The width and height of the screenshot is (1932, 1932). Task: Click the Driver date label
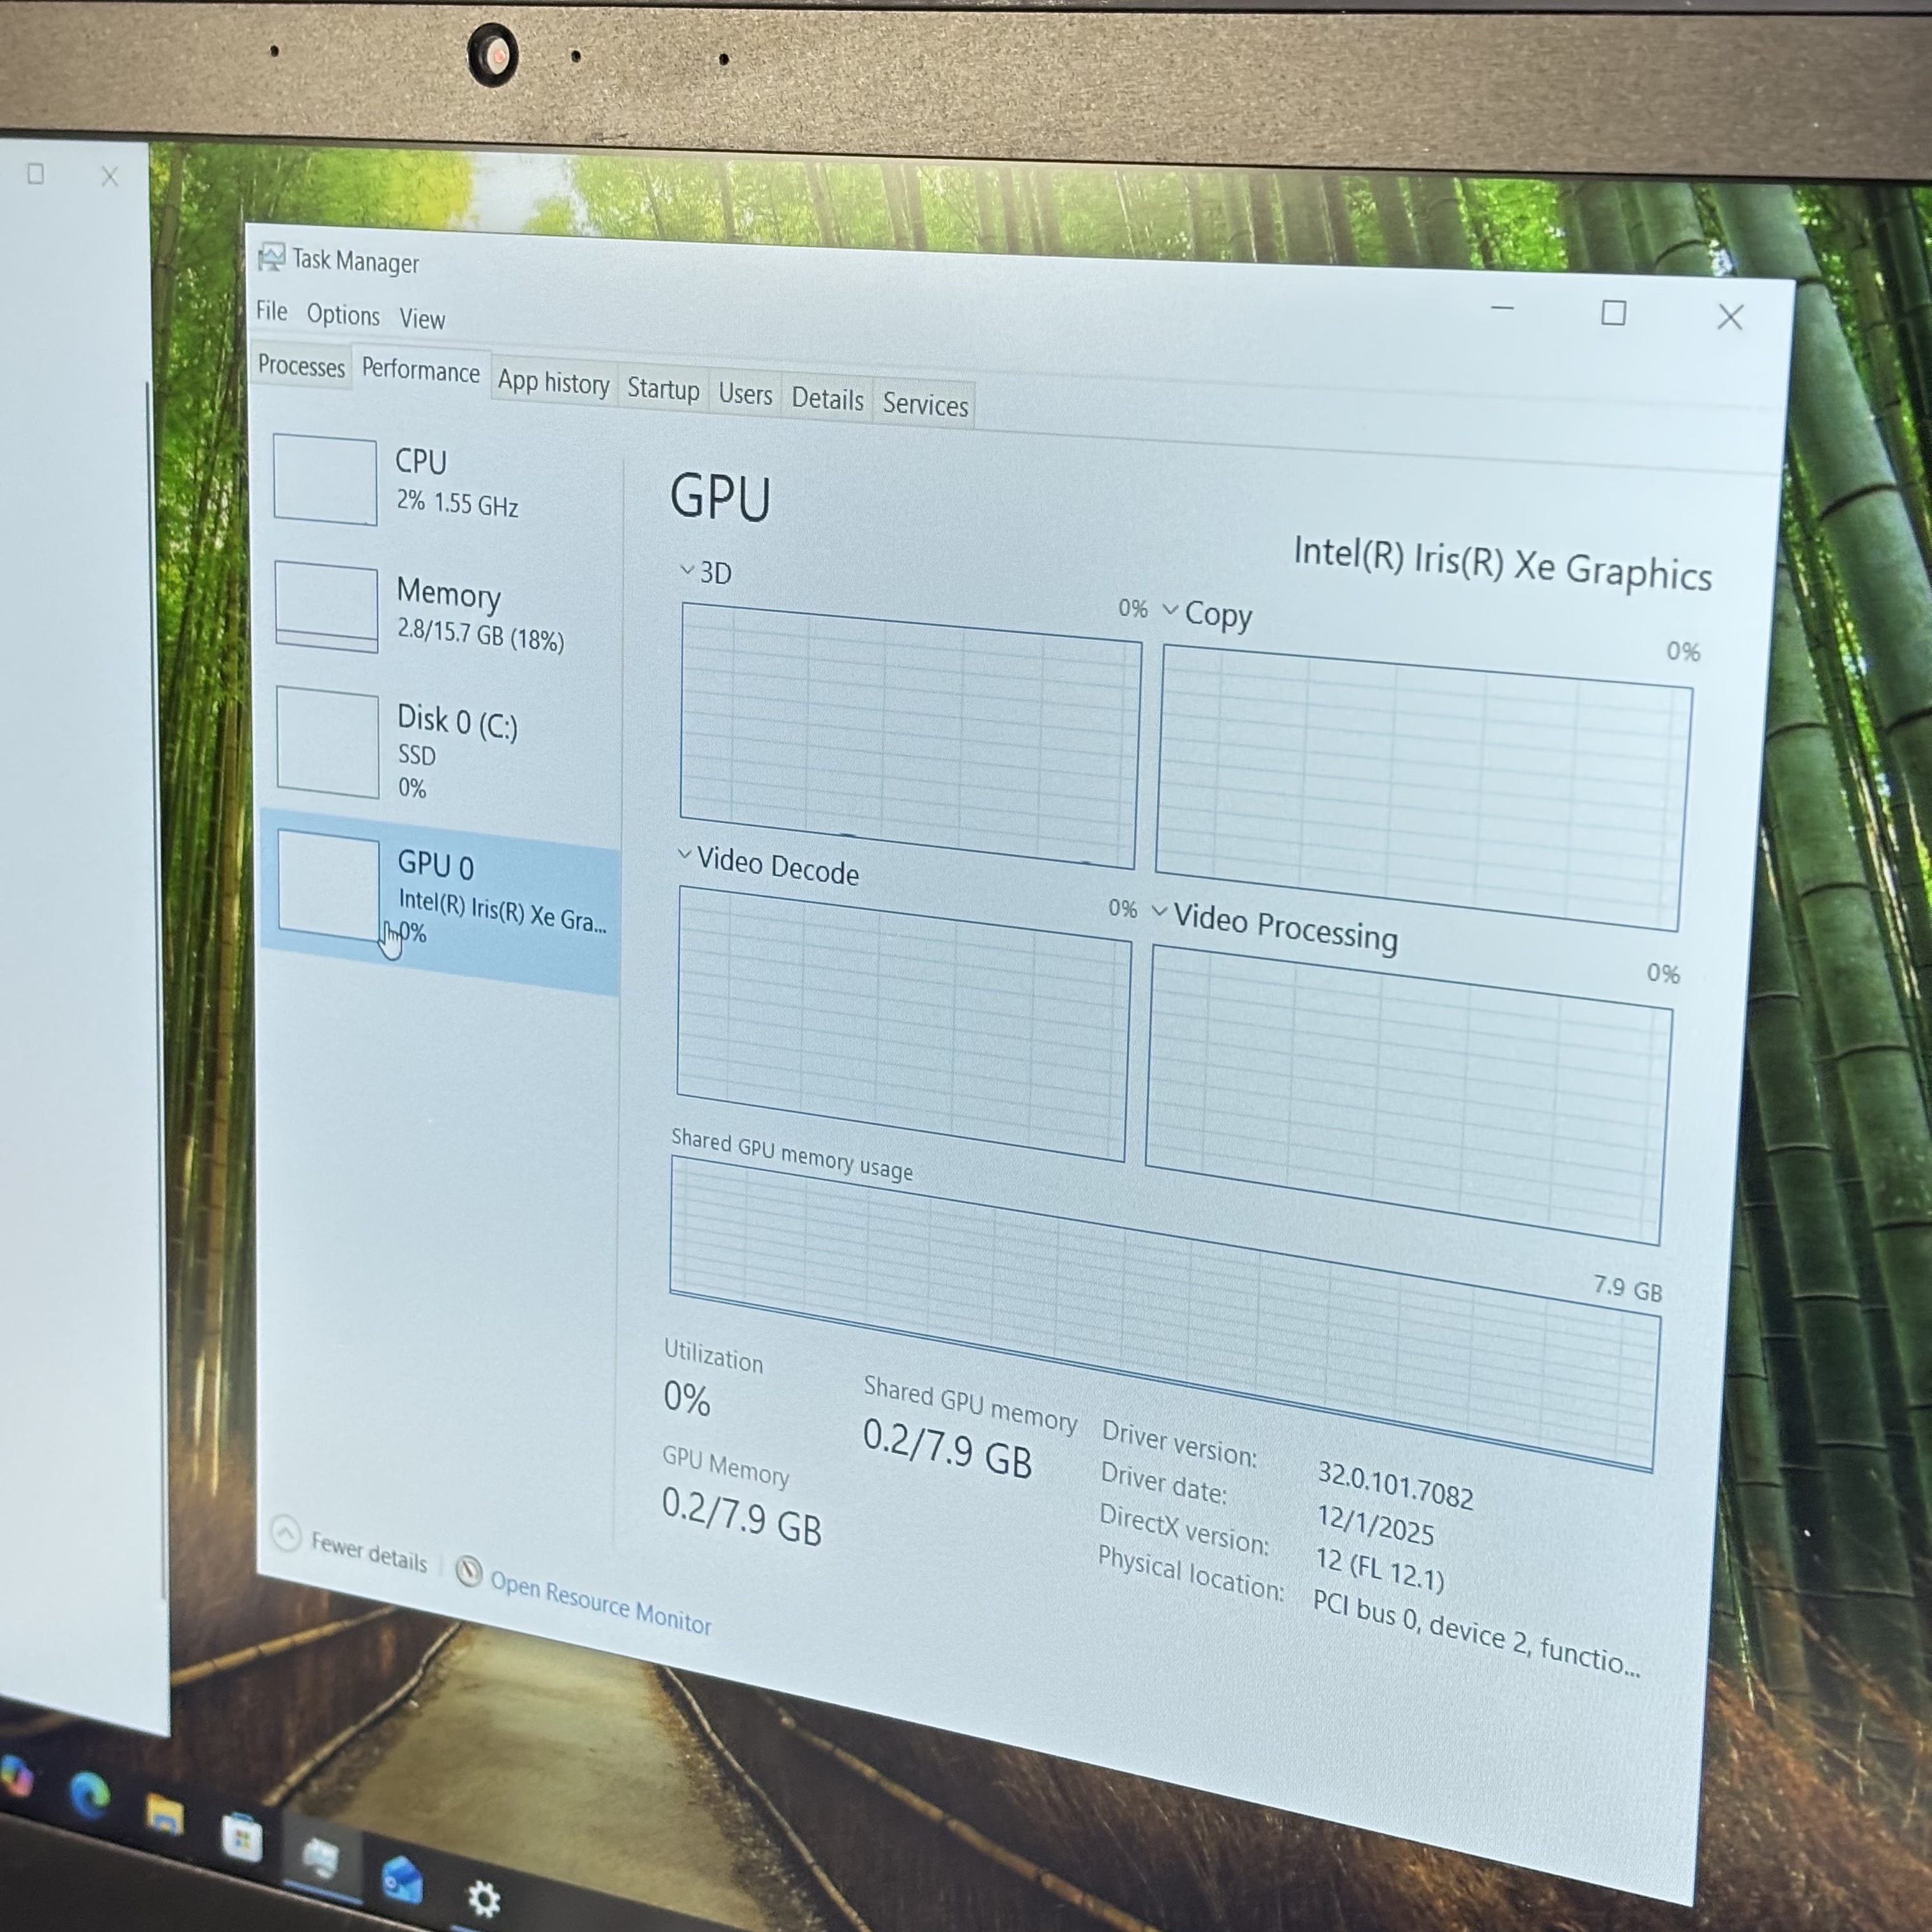tap(1163, 1483)
